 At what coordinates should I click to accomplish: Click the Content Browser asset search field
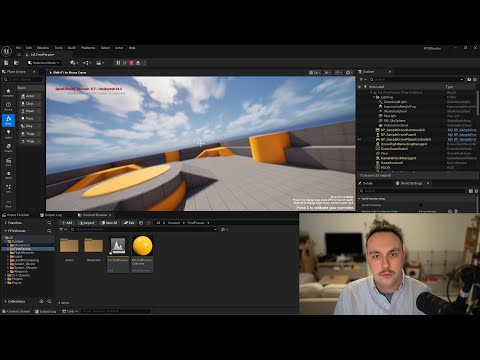tap(144, 229)
